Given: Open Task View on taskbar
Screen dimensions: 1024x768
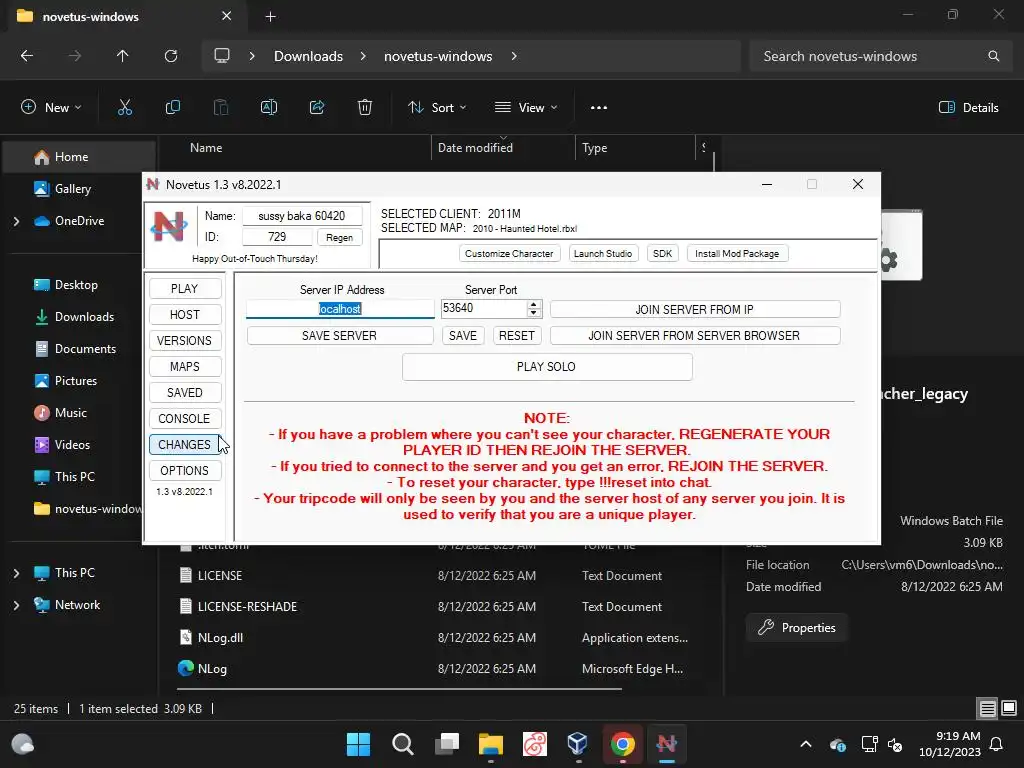Looking at the screenshot, I should (x=447, y=744).
